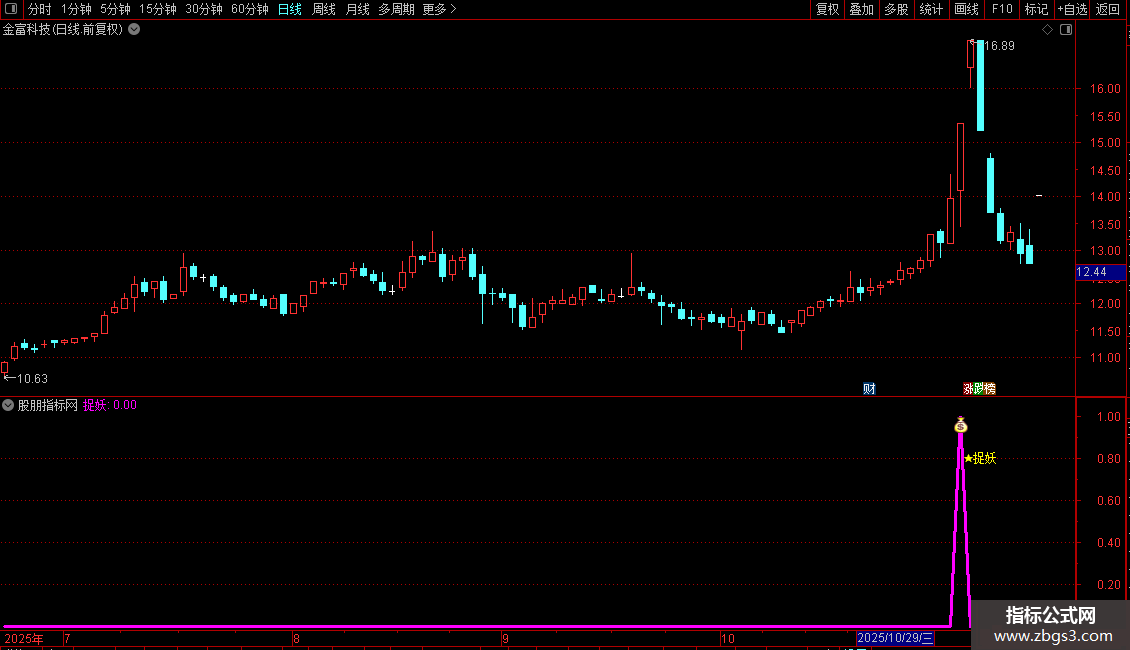Click the 2025/10/29/三 date label
The height and width of the screenshot is (650, 1130).
coord(895,638)
